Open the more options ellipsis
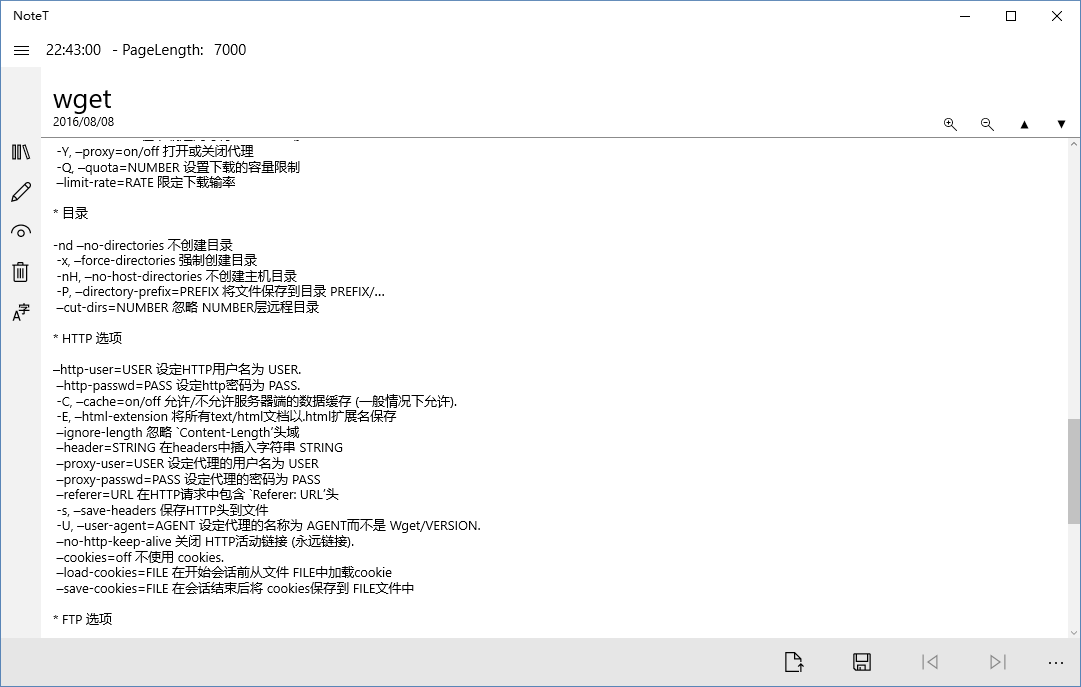Viewport: 1081px width, 687px height. coord(1055,663)
